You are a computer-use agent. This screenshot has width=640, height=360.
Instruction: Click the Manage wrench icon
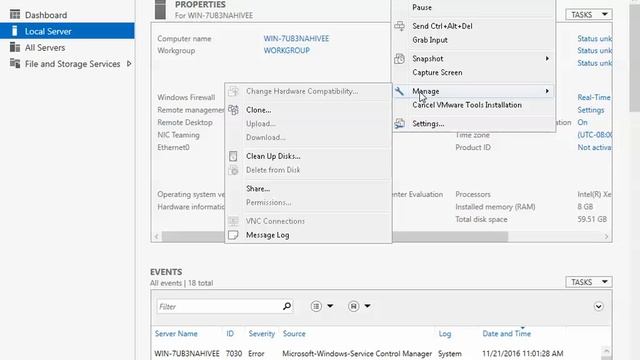click(x=400, y=91)
